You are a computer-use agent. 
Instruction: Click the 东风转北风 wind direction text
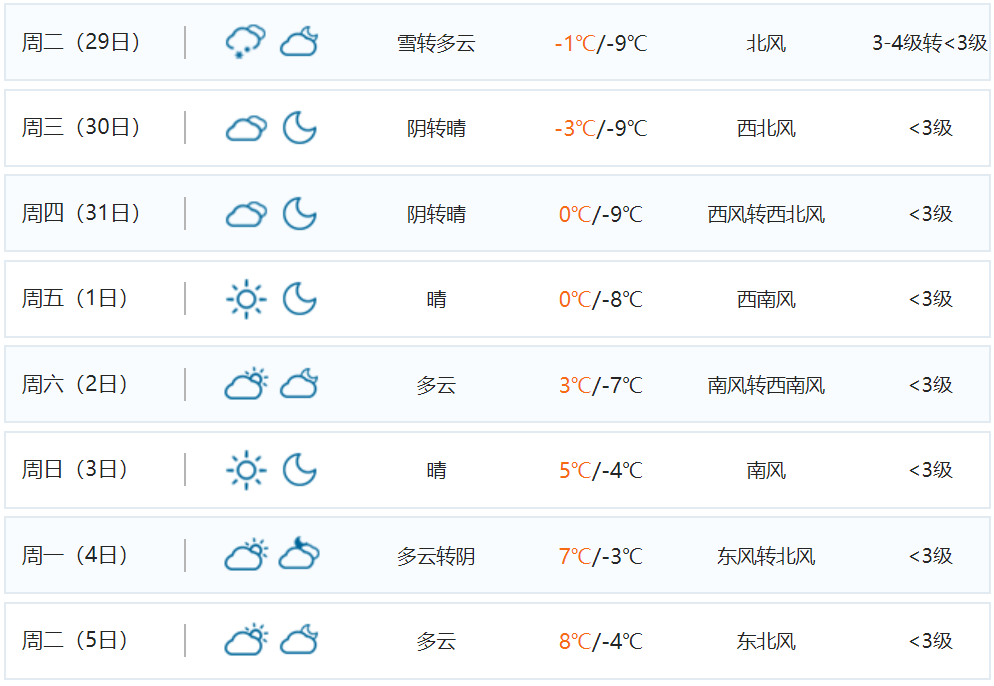pos(766,556)
